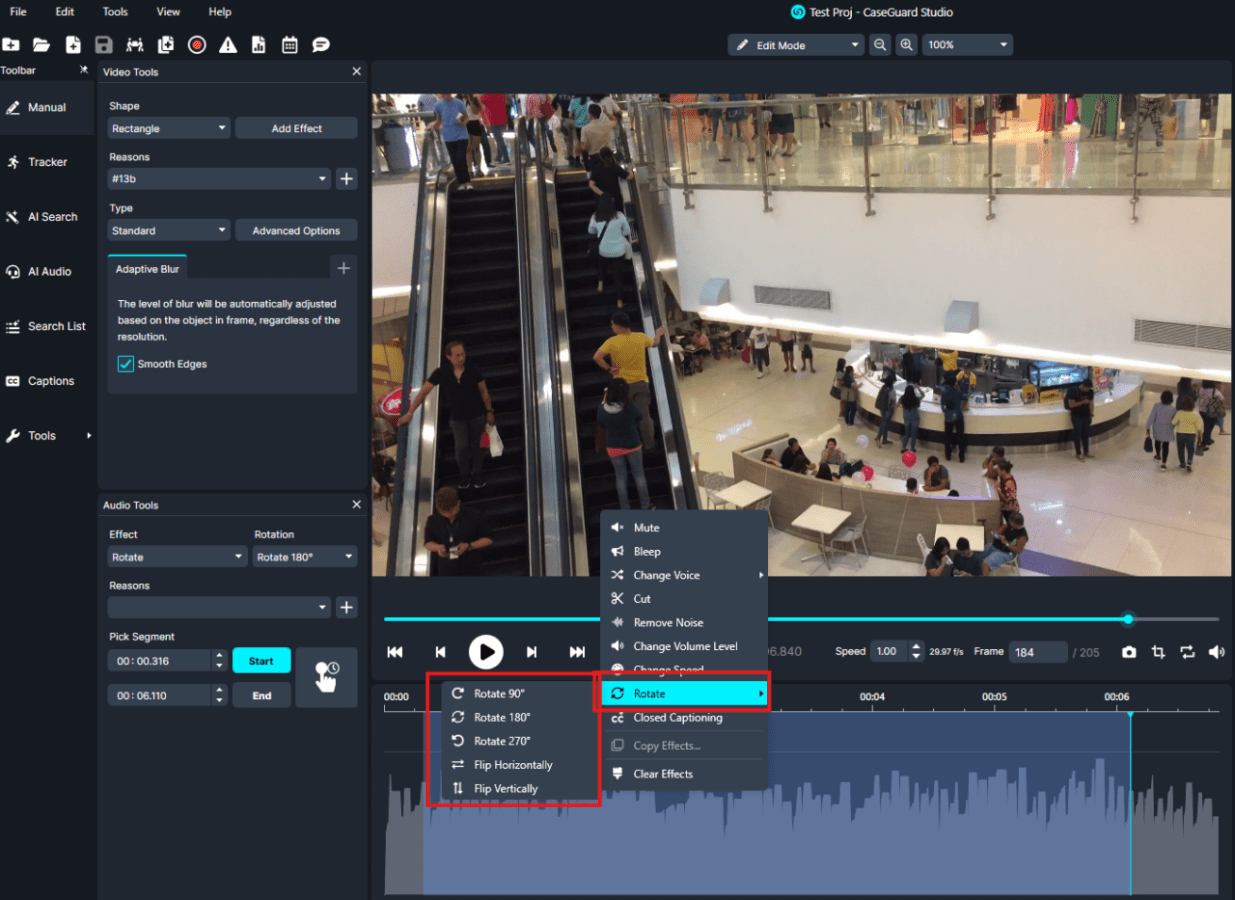Click the pick segment hand-clock icon
Screen dimensions: 1235x900
click(326, 677)
